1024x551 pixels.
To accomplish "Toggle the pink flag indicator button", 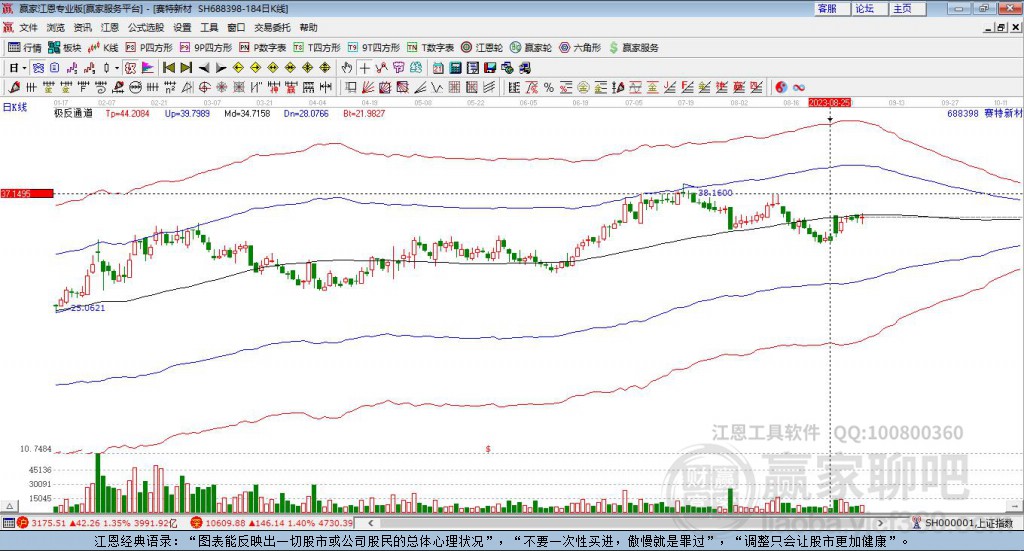I will pyautogui.click(x=148, y=68).
